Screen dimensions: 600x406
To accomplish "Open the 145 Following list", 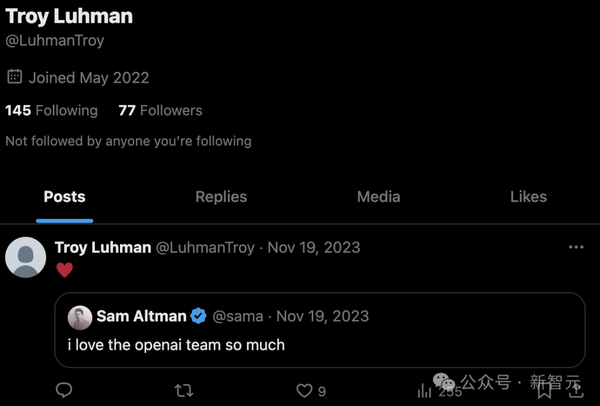I will point(51,111).
